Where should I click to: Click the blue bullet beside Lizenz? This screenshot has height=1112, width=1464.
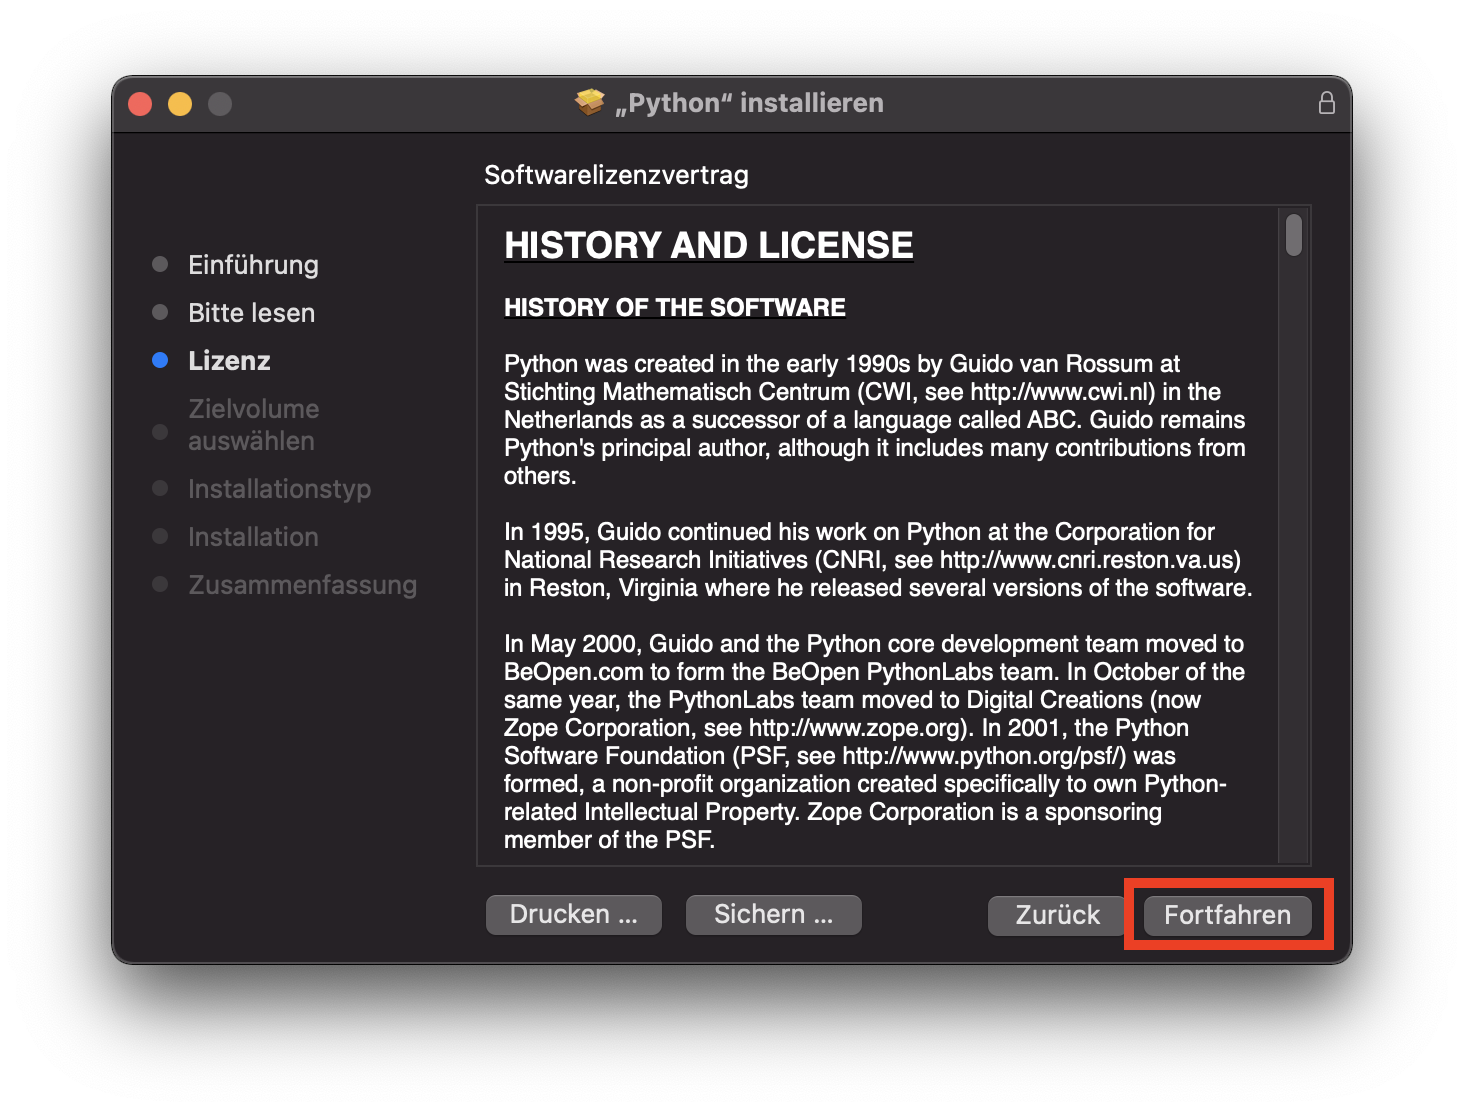pos(160,360)
